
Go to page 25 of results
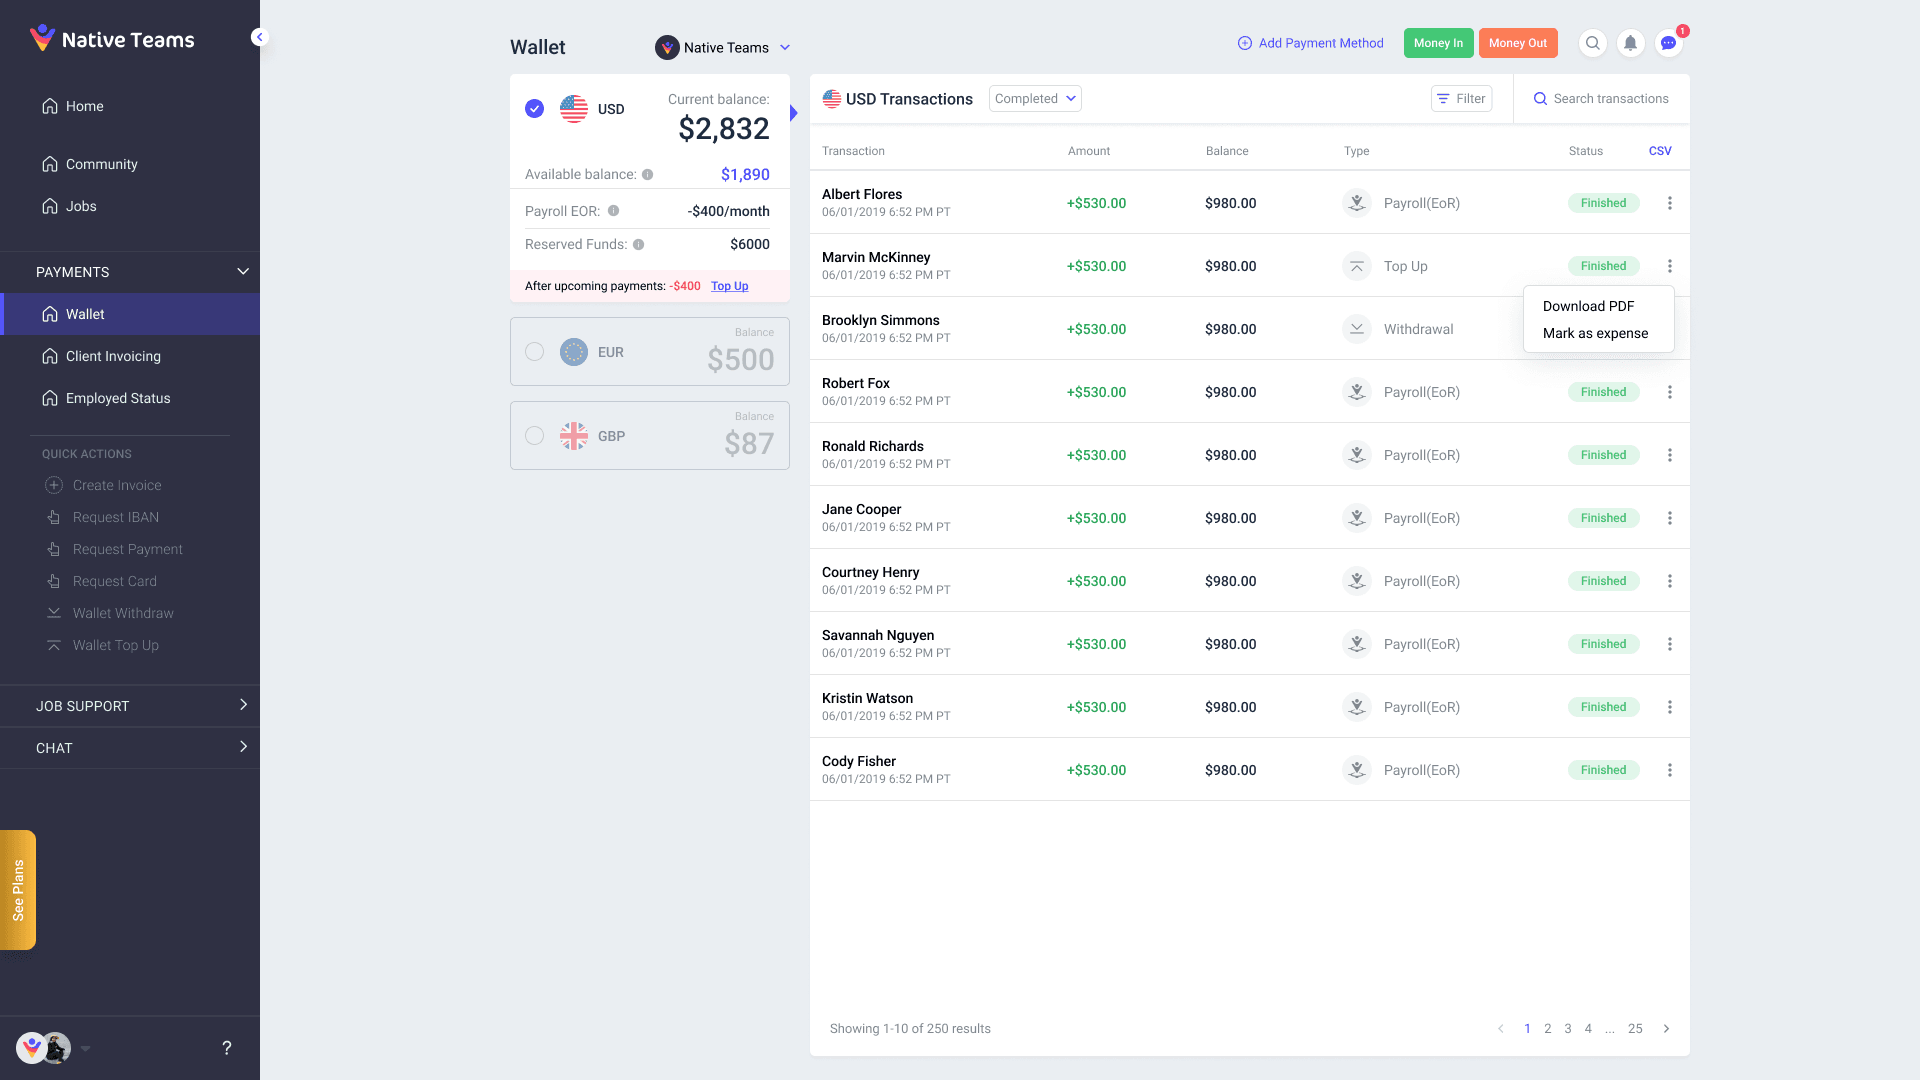pyautogui.click(x=1635, y=1029)
